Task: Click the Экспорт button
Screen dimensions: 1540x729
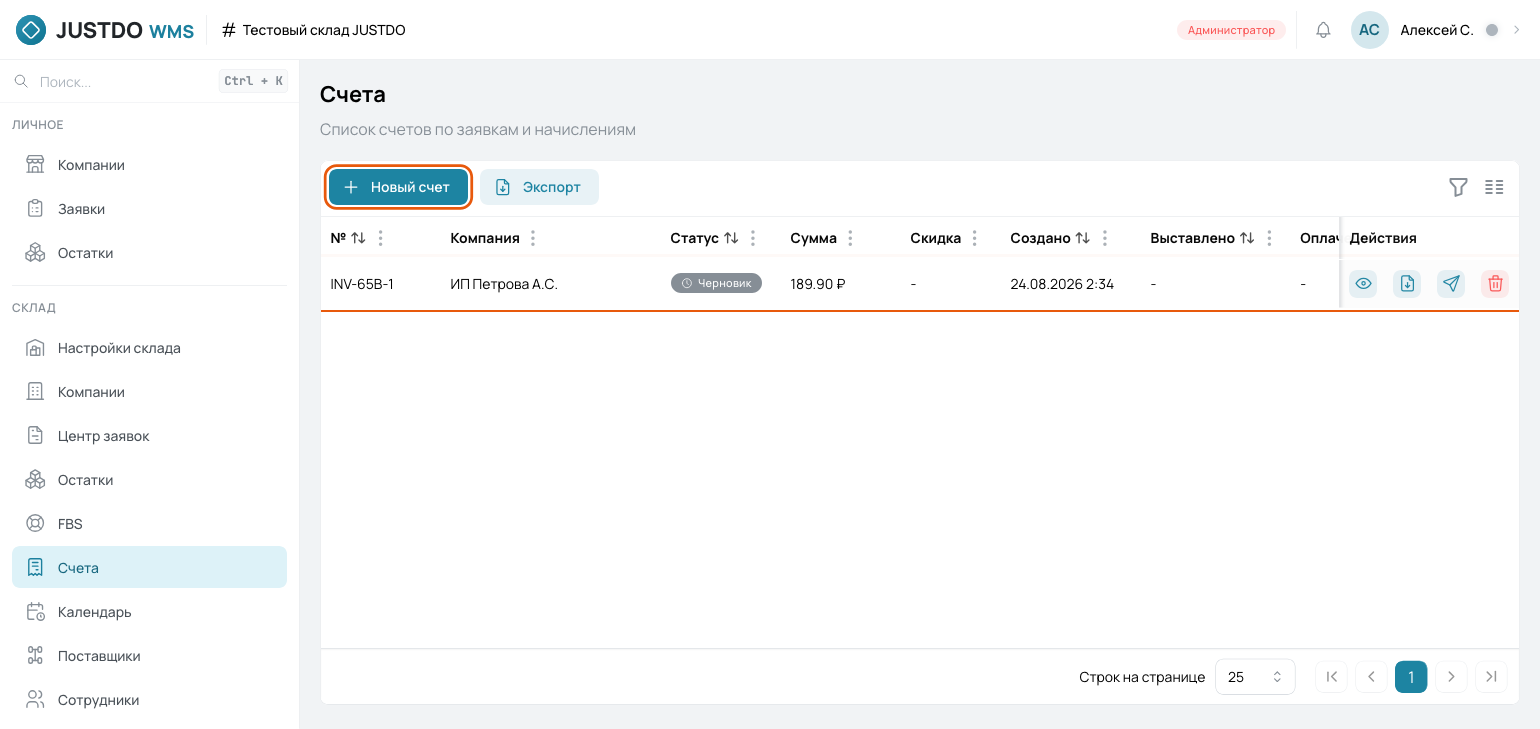Action: [x=539, y=187]
